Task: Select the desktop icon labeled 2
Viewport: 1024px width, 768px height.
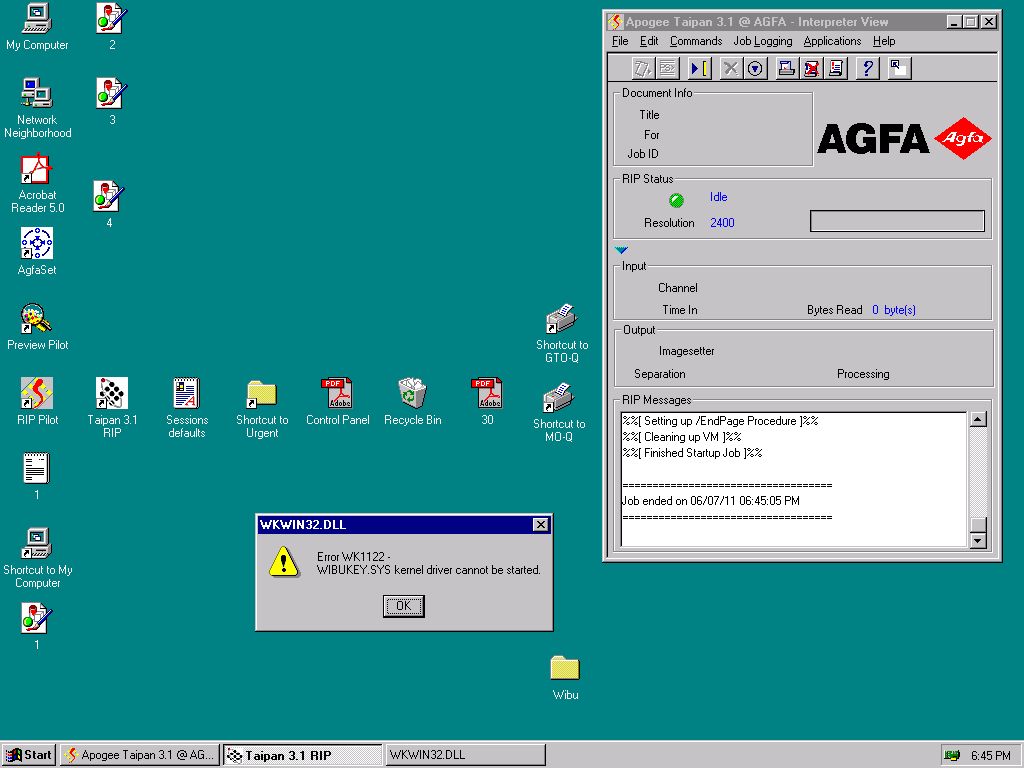Action: click(x=112, y=27)
